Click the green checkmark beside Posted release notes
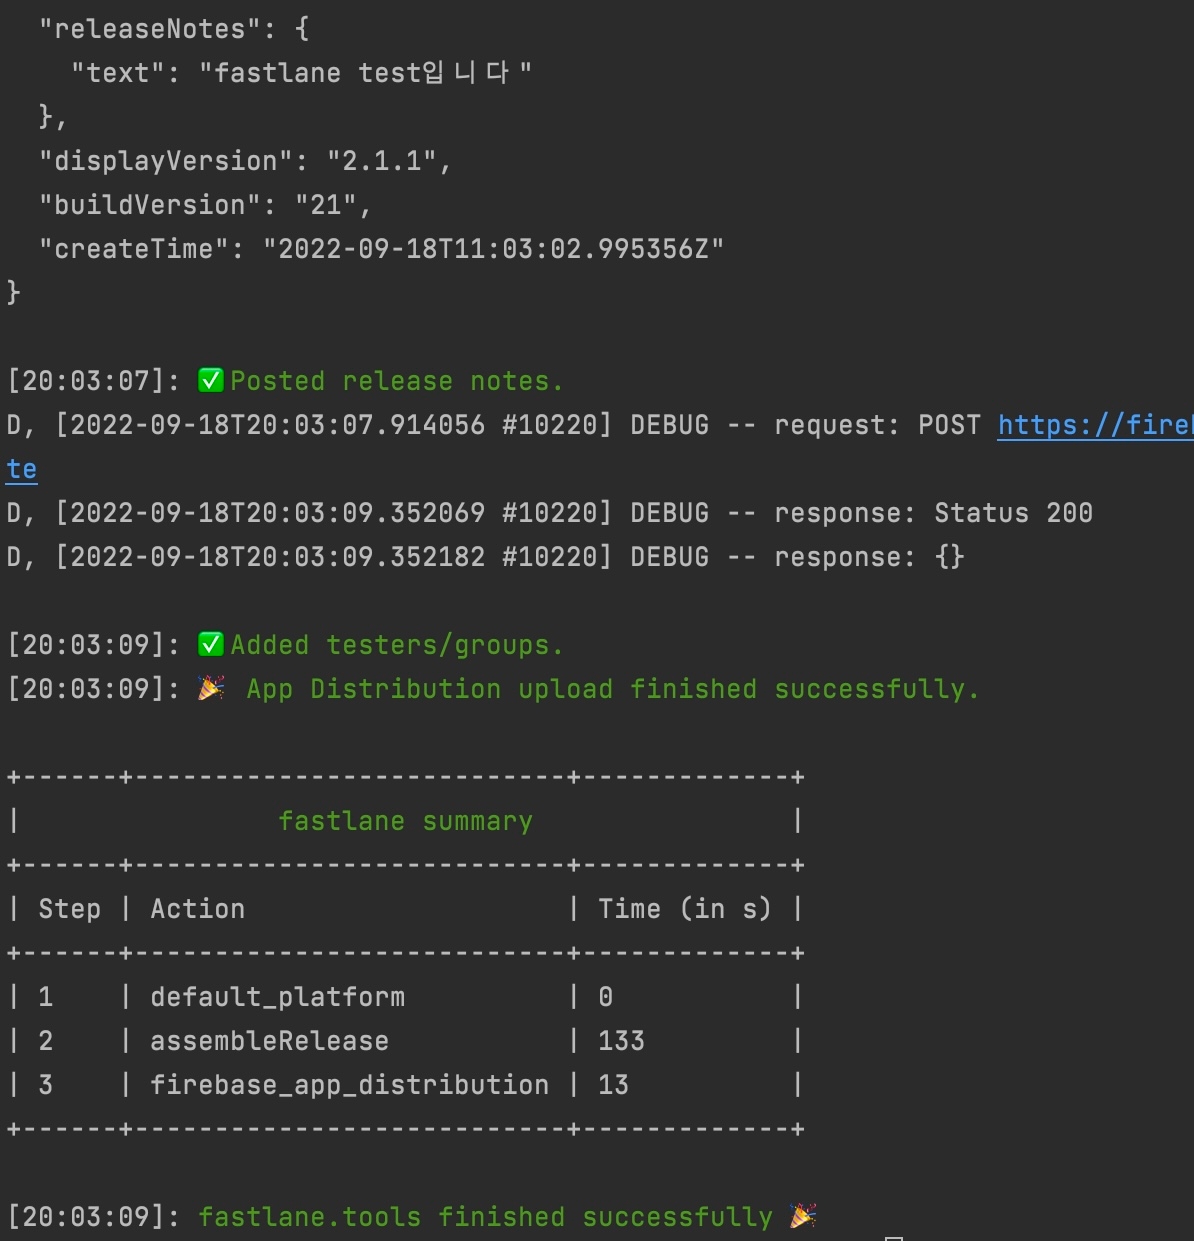The height and width of the screenshot is (1241, 1194). pyautogui.click(x=210, y=380)
